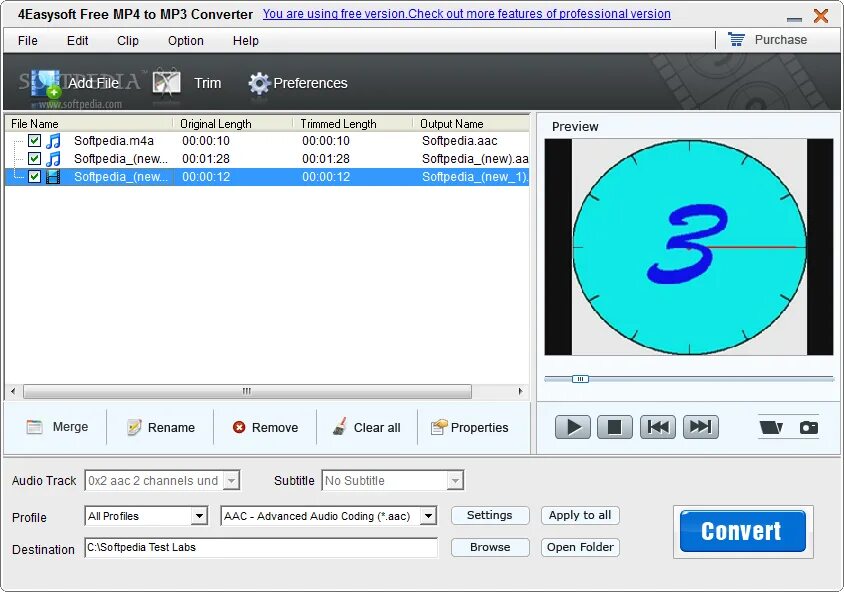
Task: Click the Purchase shopping cart icon
Action: click(736, 39)
